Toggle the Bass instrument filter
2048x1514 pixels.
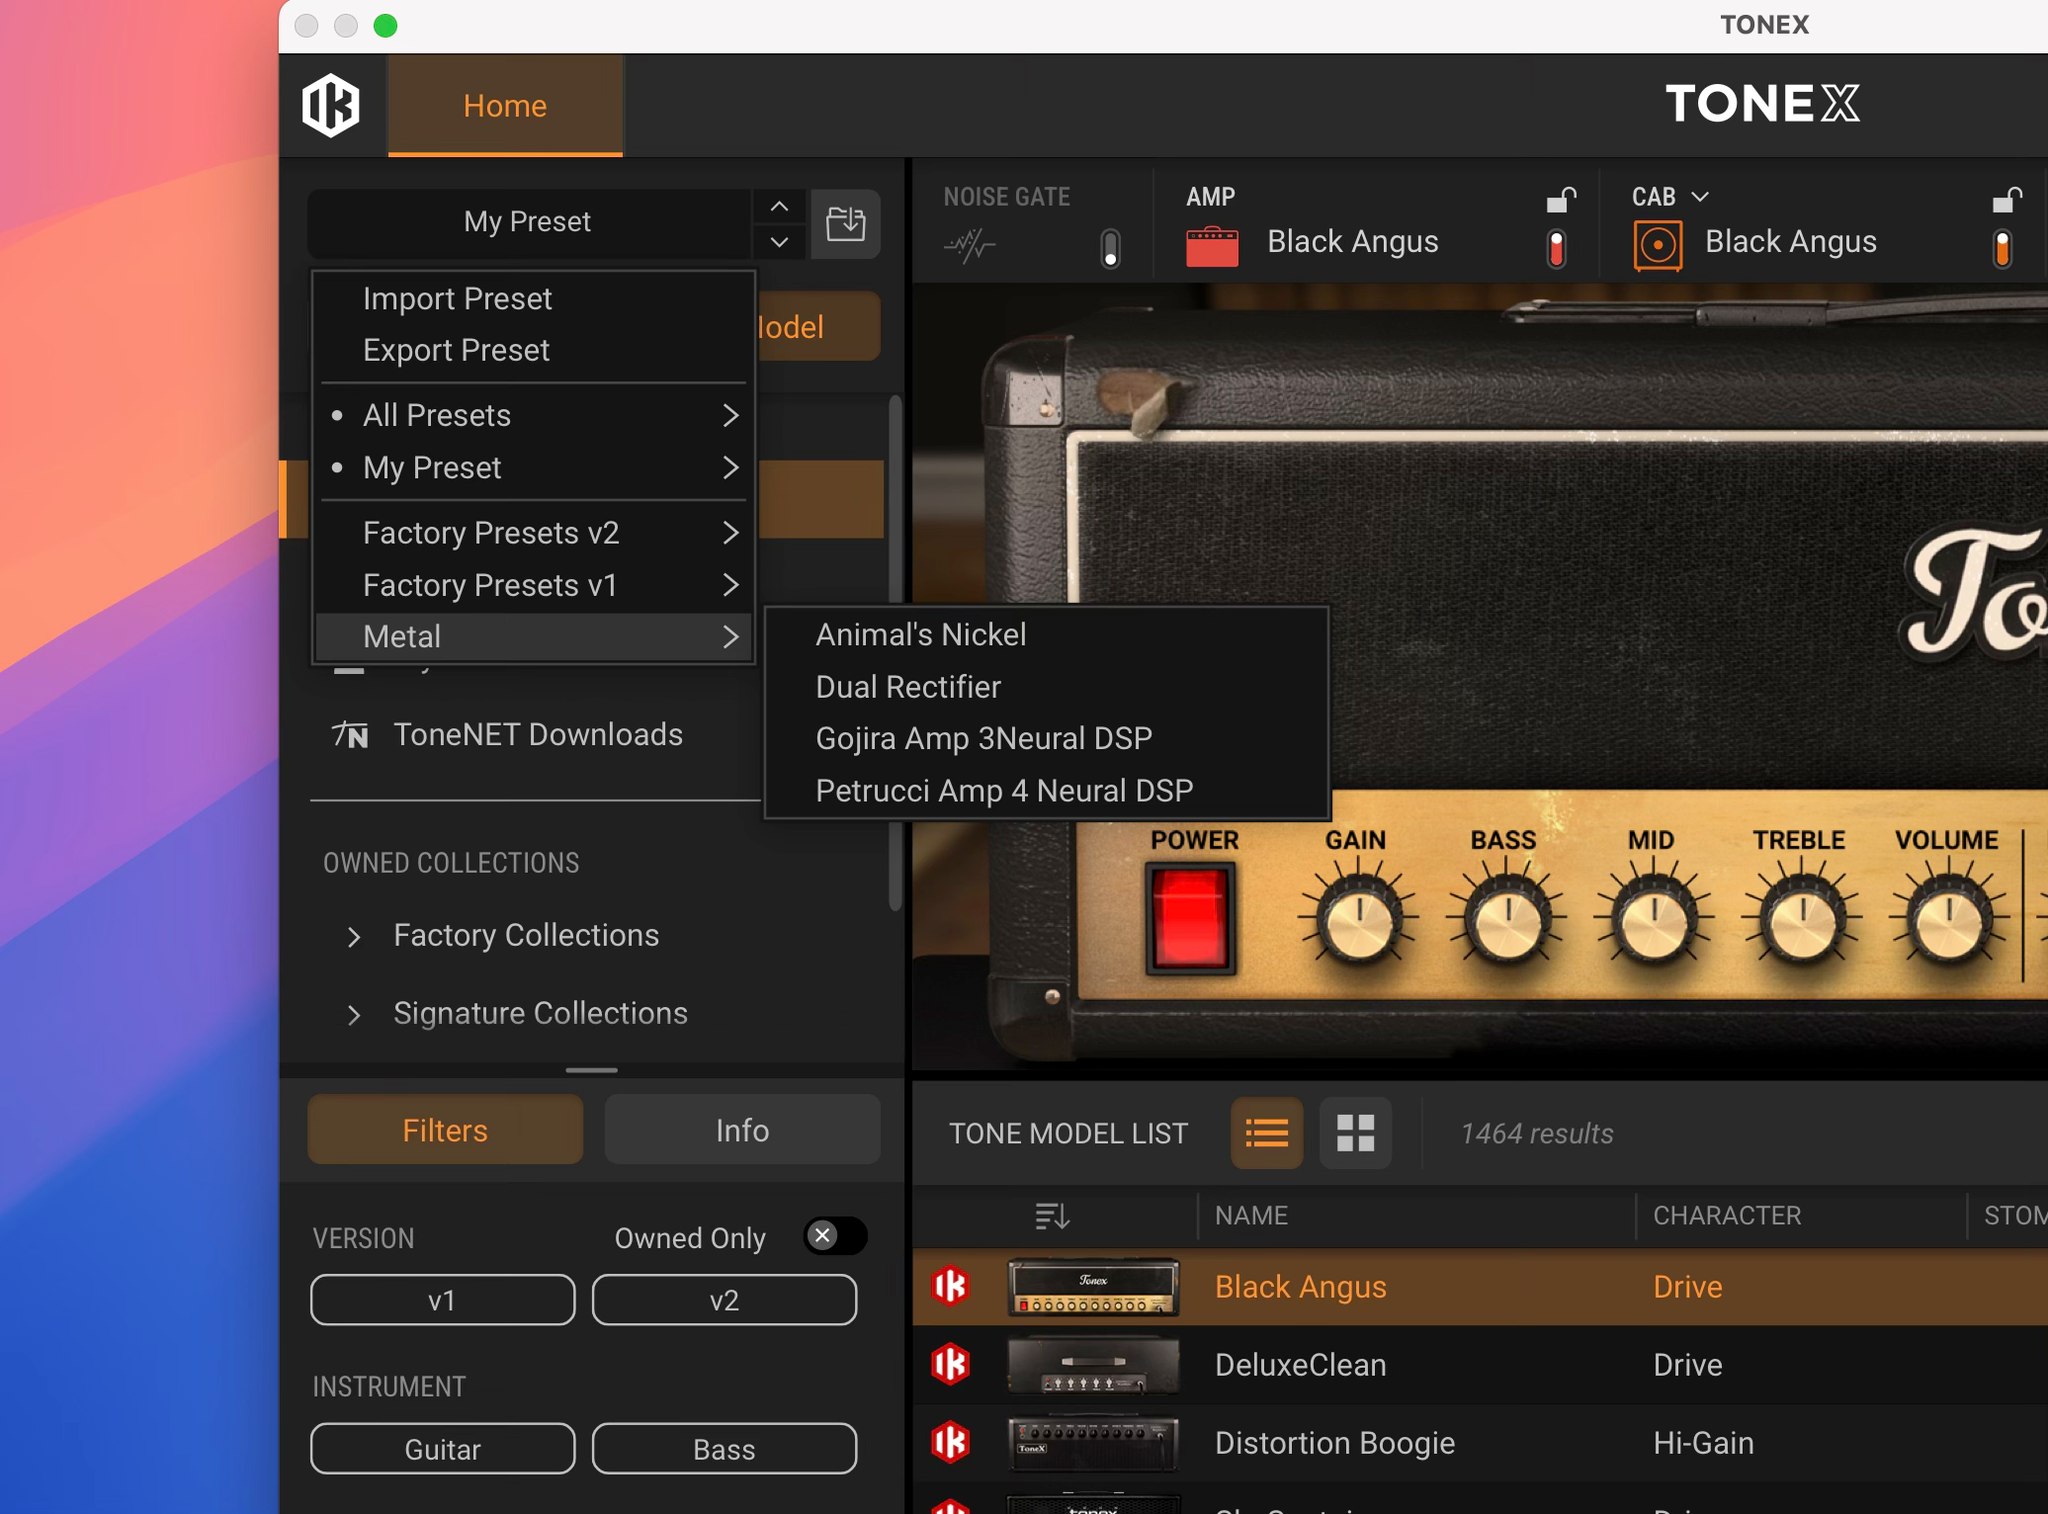click(724, 1449)
